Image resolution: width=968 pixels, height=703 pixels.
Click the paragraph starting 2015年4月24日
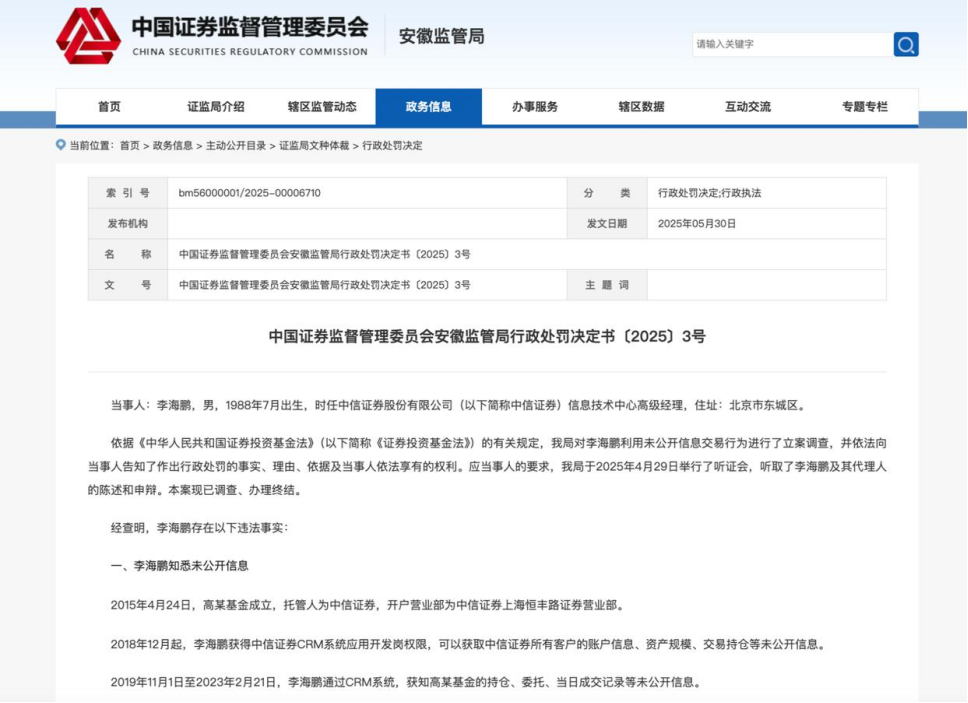point(369,605)
